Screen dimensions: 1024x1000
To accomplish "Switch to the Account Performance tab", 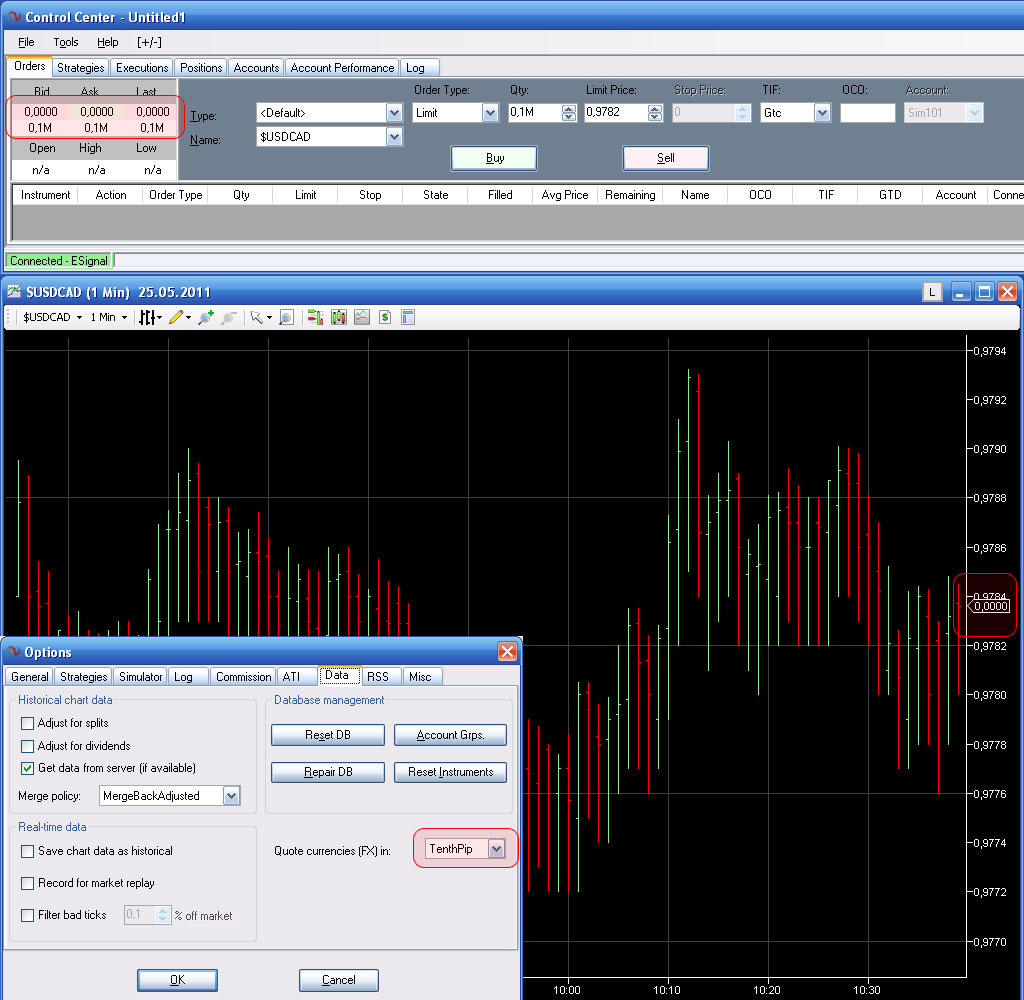I will tap(342, 68).
